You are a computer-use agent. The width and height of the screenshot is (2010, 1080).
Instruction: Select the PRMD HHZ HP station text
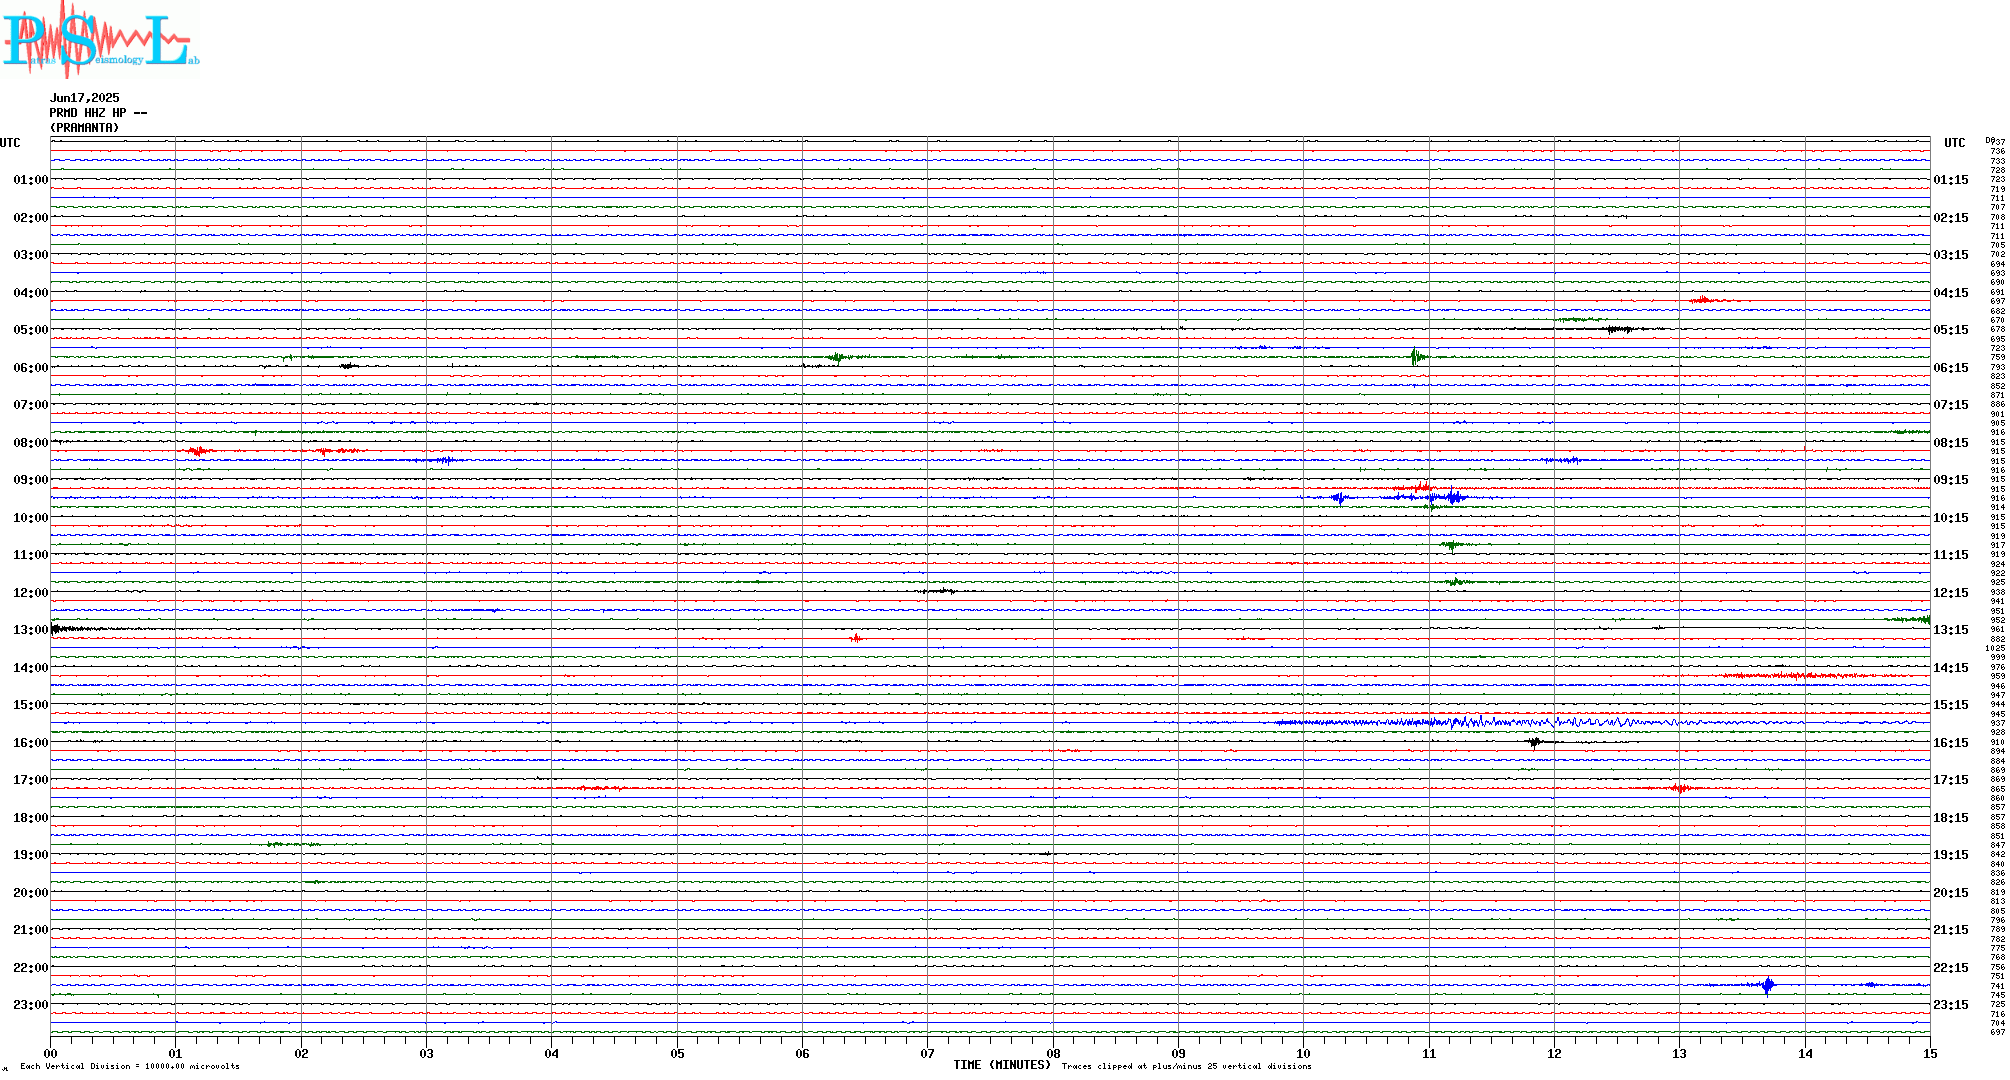coord(98,113)
